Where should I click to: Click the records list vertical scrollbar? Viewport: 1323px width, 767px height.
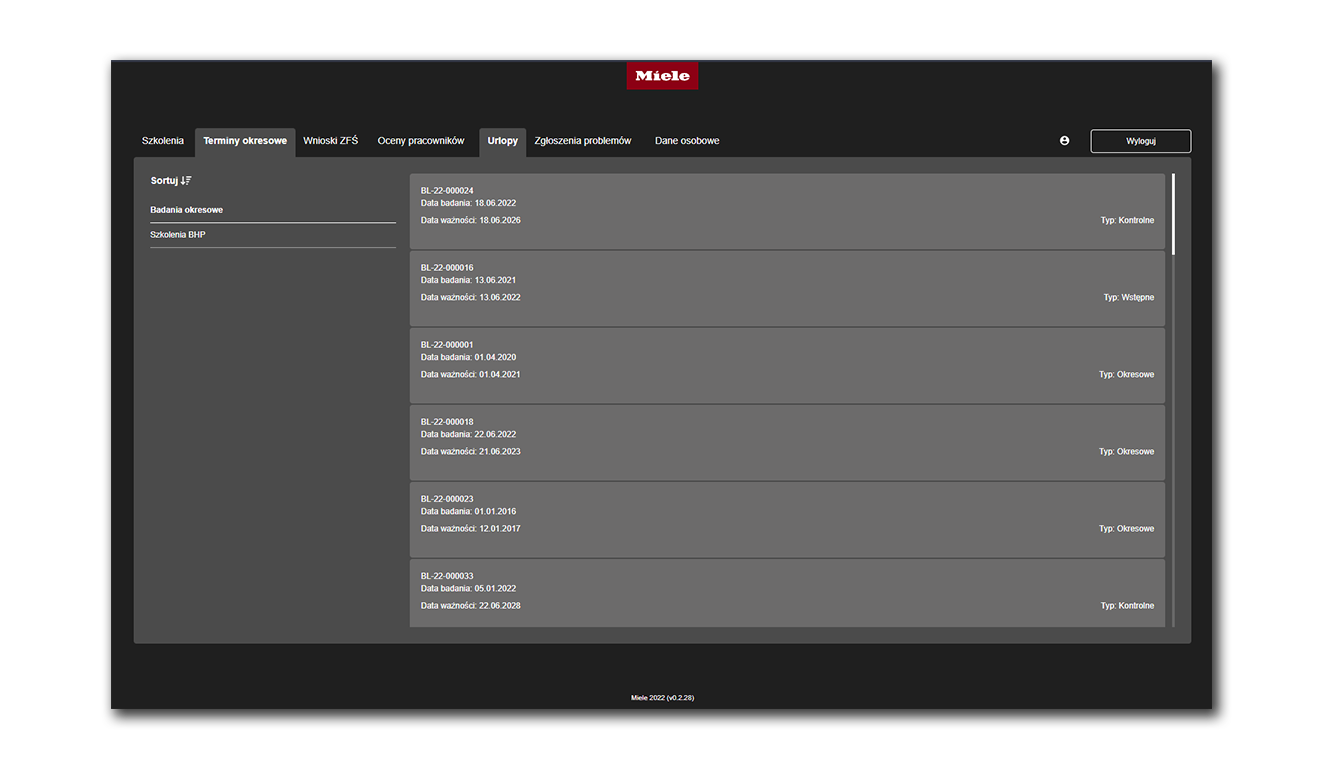(1174, 400)
